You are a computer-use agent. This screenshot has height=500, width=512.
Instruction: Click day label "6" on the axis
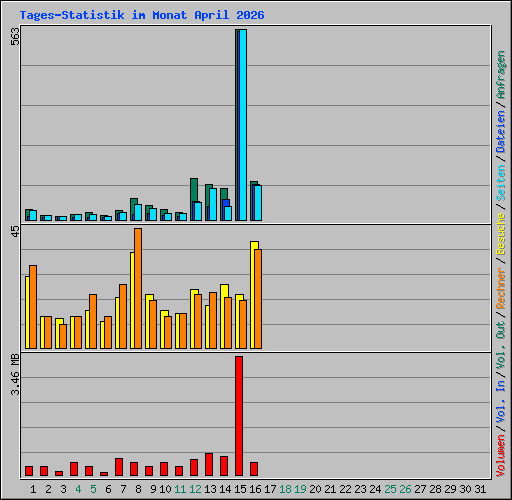point(108,489)
